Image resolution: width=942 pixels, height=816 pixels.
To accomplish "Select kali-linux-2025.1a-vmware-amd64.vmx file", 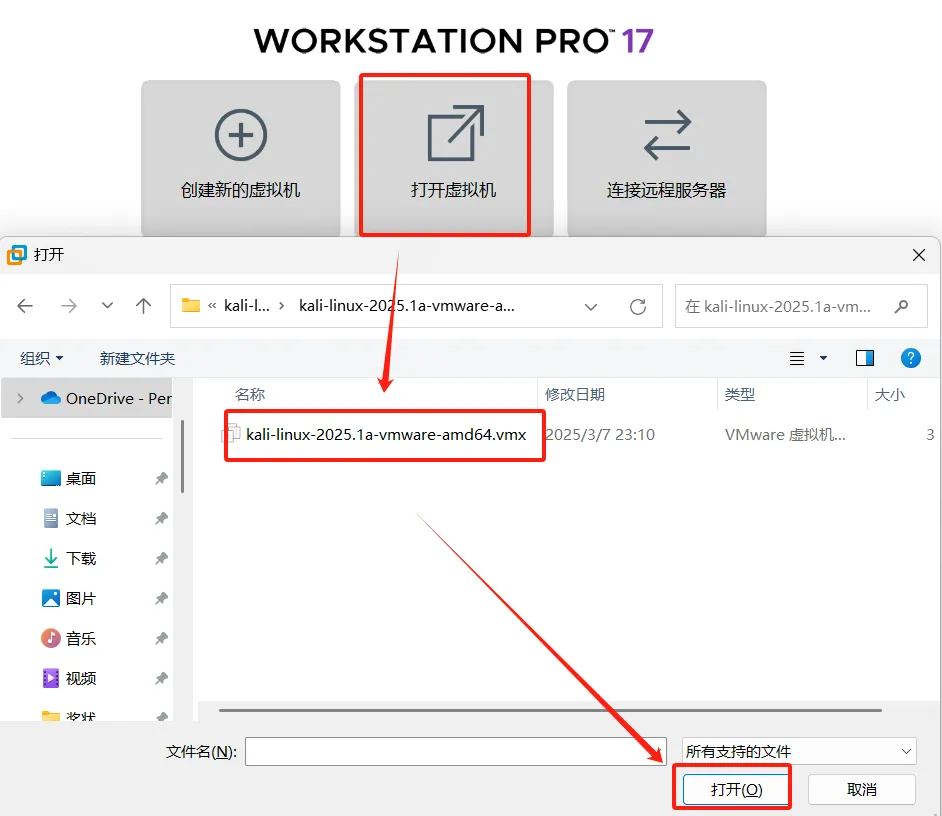I will click(x=386, y=434).
